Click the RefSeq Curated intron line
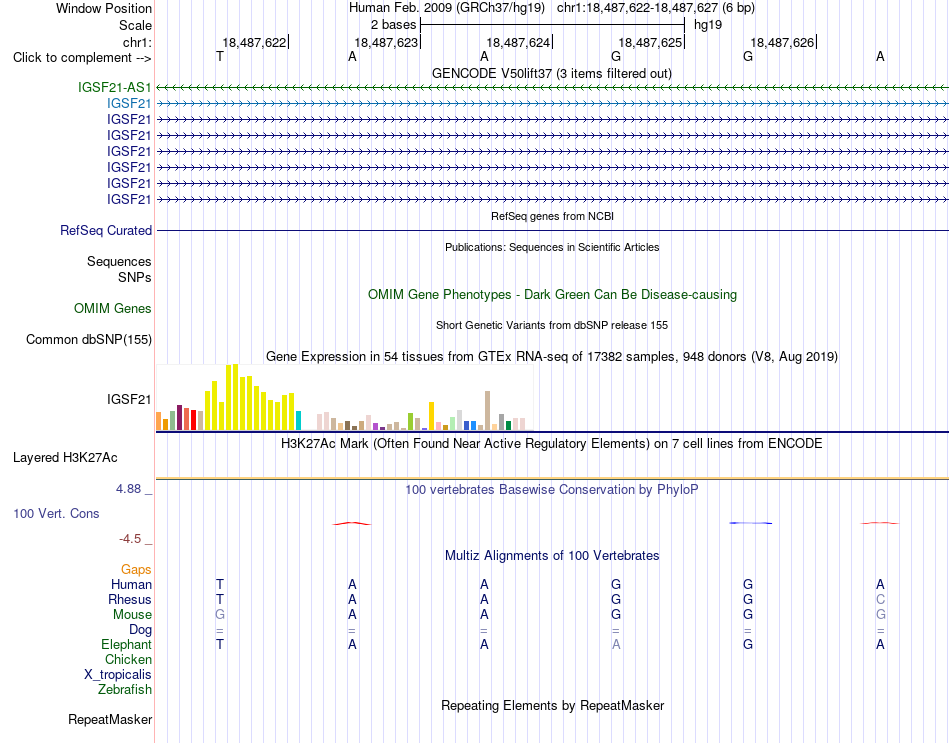Screen dimensions: 950x743 coord(552,230)
